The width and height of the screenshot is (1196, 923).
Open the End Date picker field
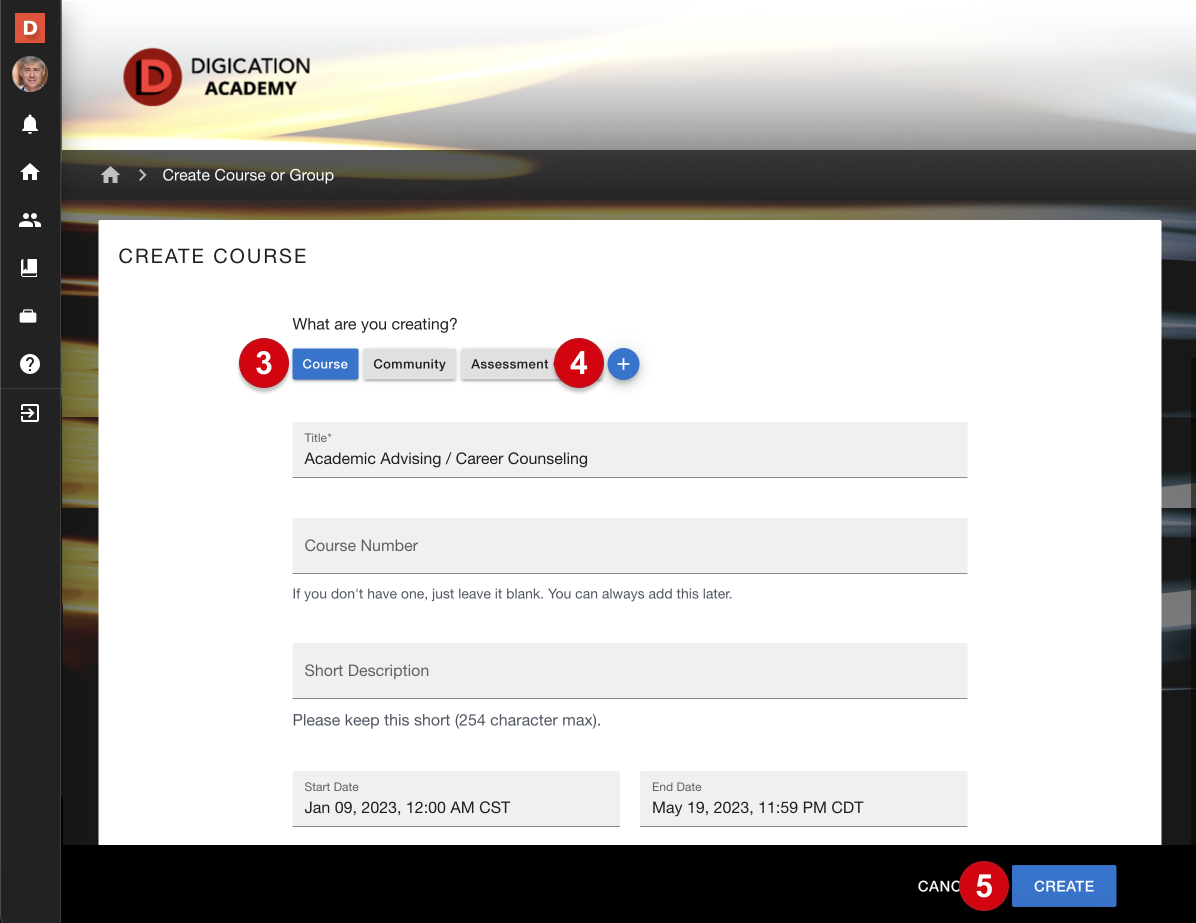pos(803,799)
